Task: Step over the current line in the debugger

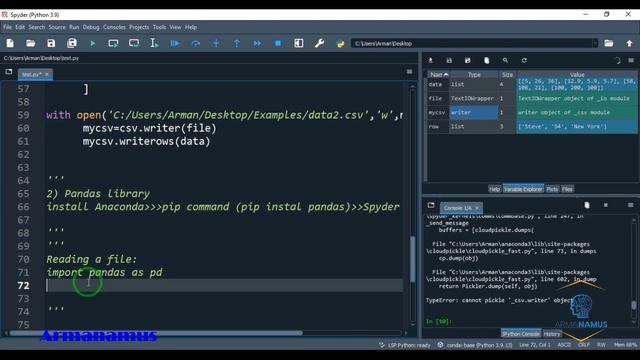Action: pos(196,43)
